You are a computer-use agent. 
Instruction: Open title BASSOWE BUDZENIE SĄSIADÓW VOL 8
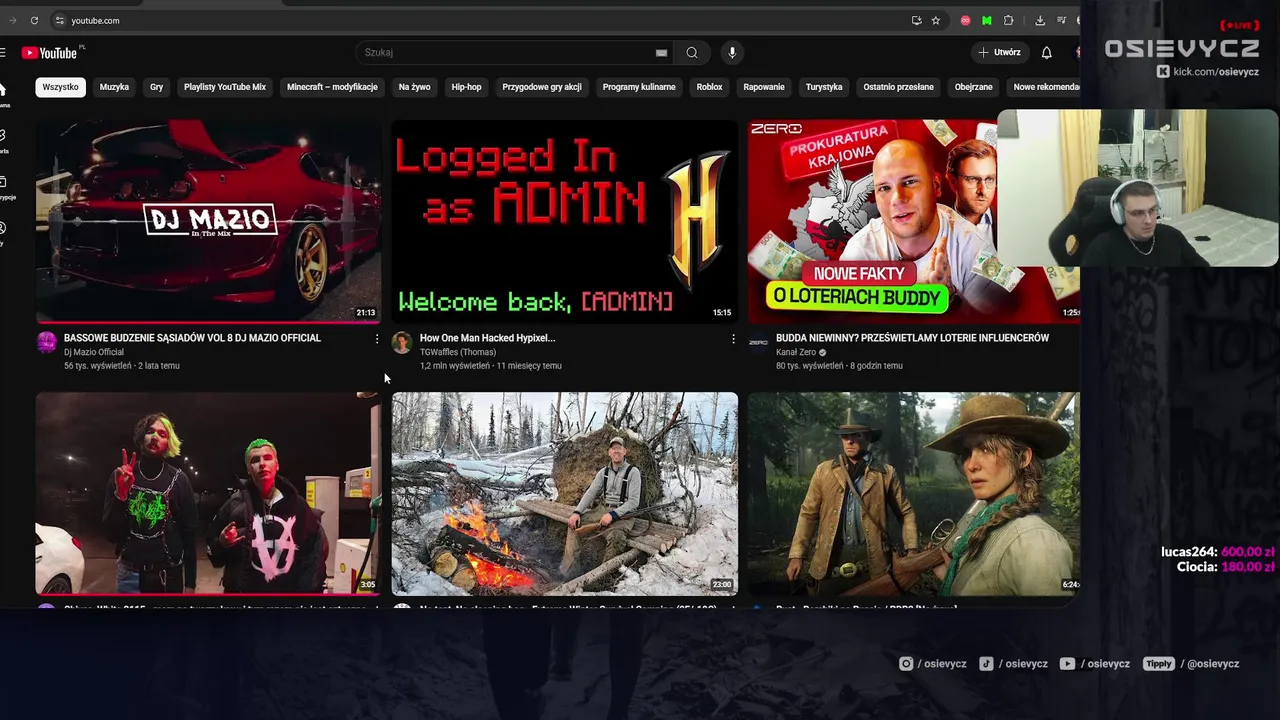192,338
